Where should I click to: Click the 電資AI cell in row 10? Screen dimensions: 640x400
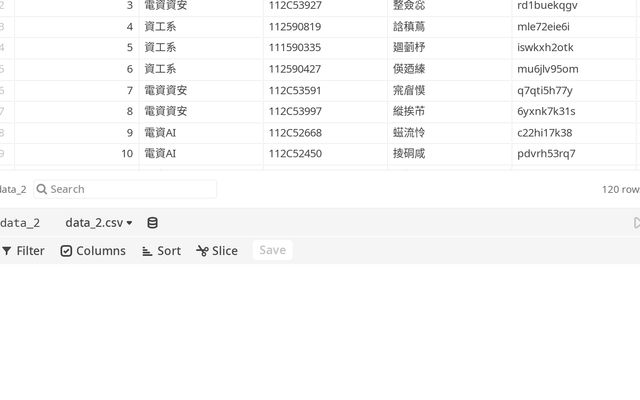coord(160,154)
